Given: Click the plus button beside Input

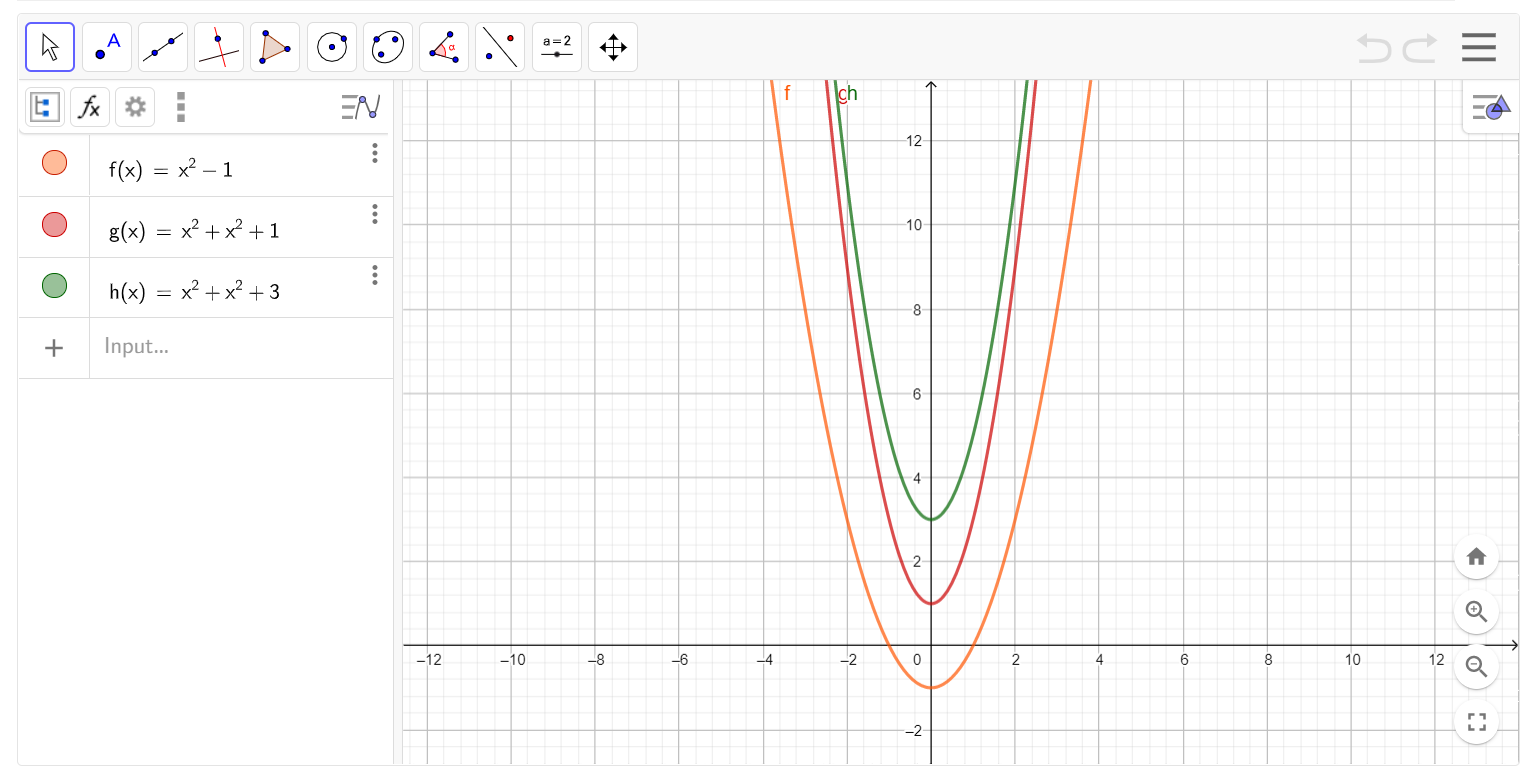Looking at the screenshot, I should click(54, 348).
